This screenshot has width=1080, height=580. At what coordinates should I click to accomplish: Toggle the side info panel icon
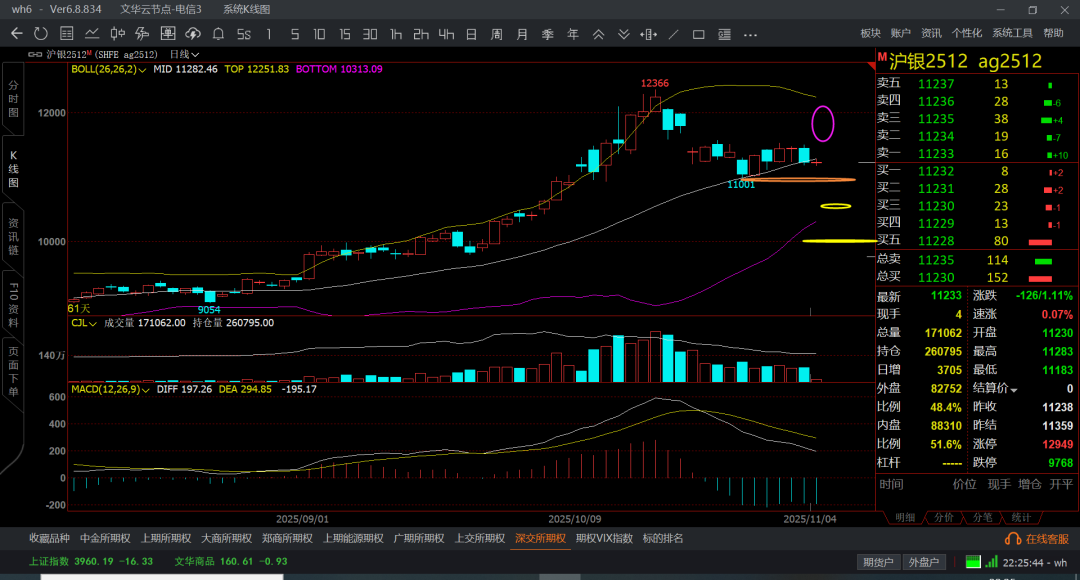724,34
